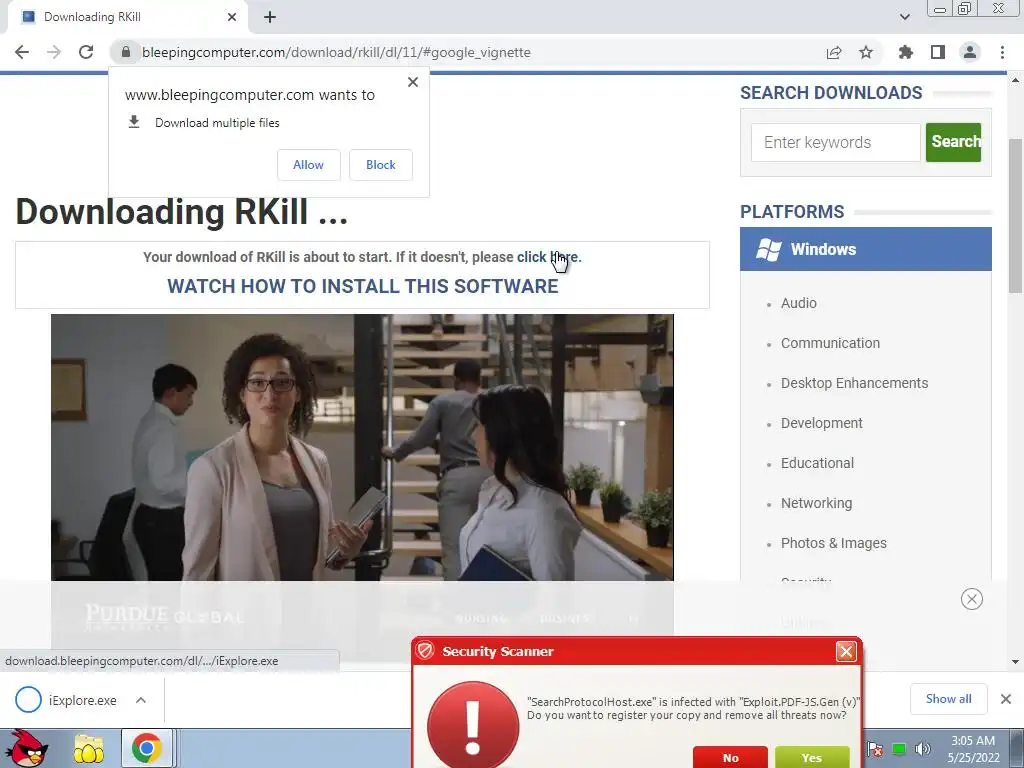Screen dimensions: 1024x768
Task: Open the clock showing 3:05 AM
Action: (x=973, y=749)
